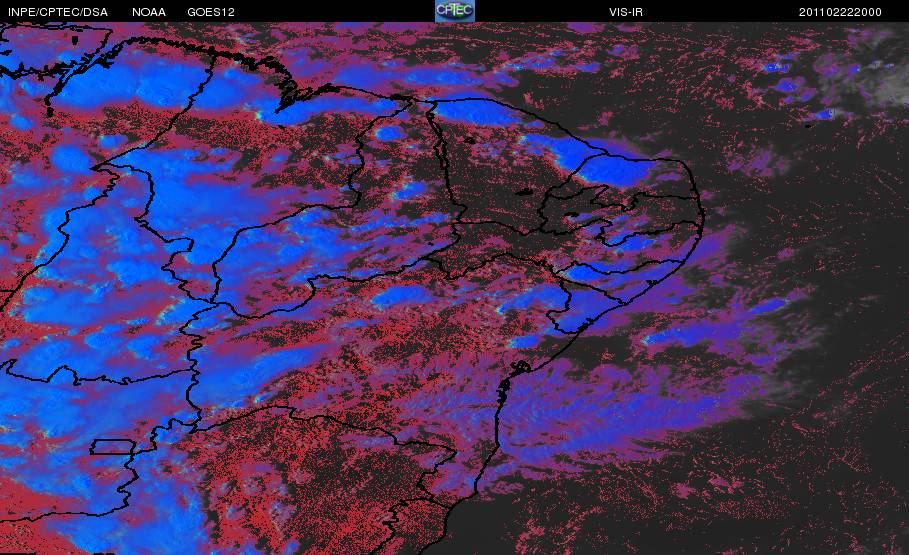Click the VIS-IR channel label
The height and width of the screenshot is (555, 909).
click(x=626, y=12)
